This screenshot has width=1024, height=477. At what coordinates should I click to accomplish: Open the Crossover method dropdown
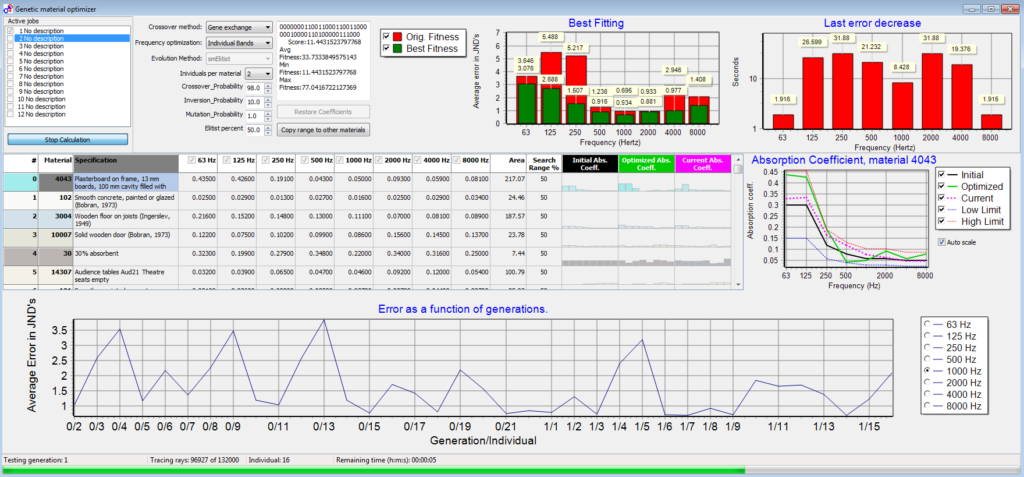coord(239,27)
